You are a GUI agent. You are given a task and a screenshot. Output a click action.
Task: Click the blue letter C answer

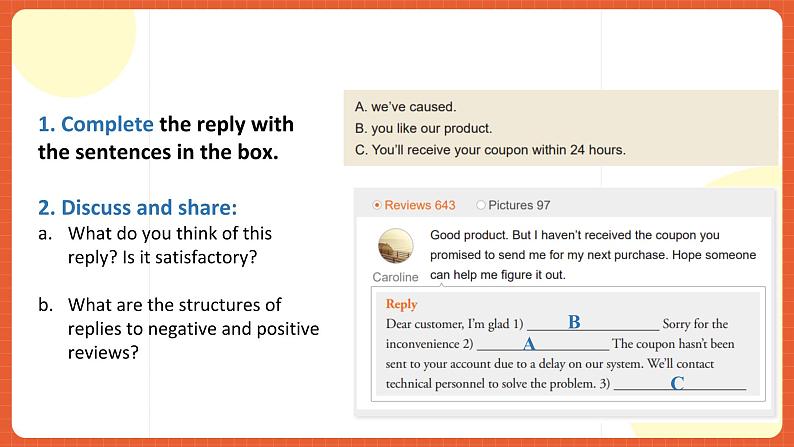coord(677,383)
